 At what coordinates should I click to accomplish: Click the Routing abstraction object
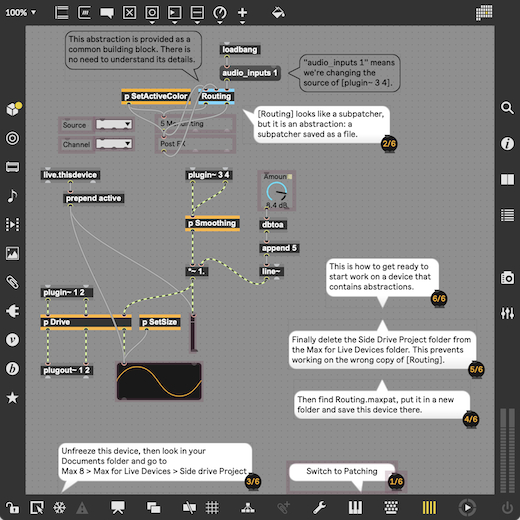click(216, 96)
